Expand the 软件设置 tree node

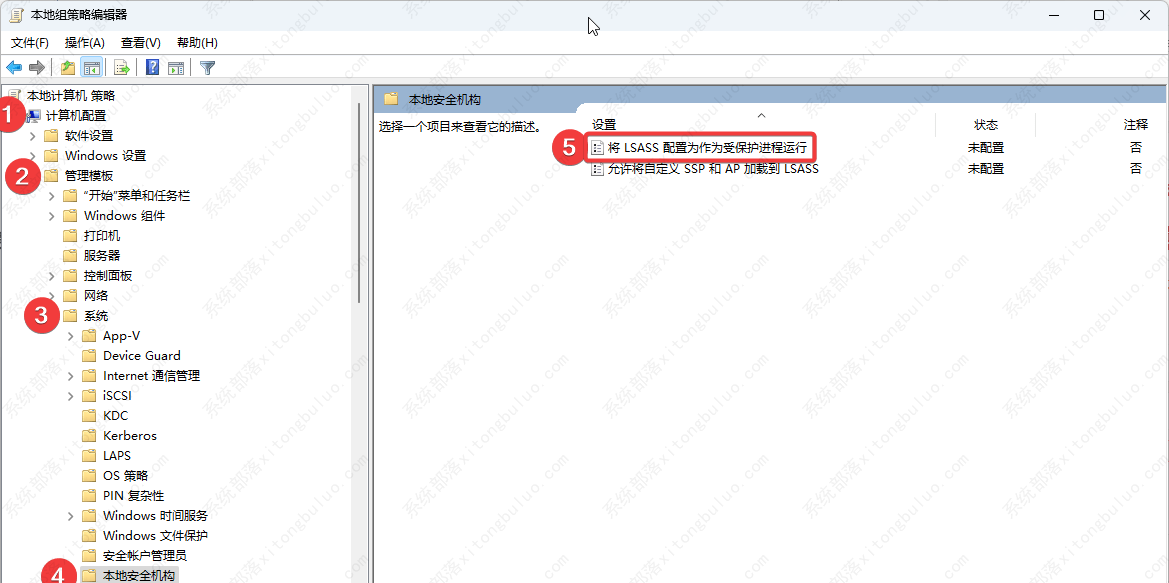coord(33,136)
